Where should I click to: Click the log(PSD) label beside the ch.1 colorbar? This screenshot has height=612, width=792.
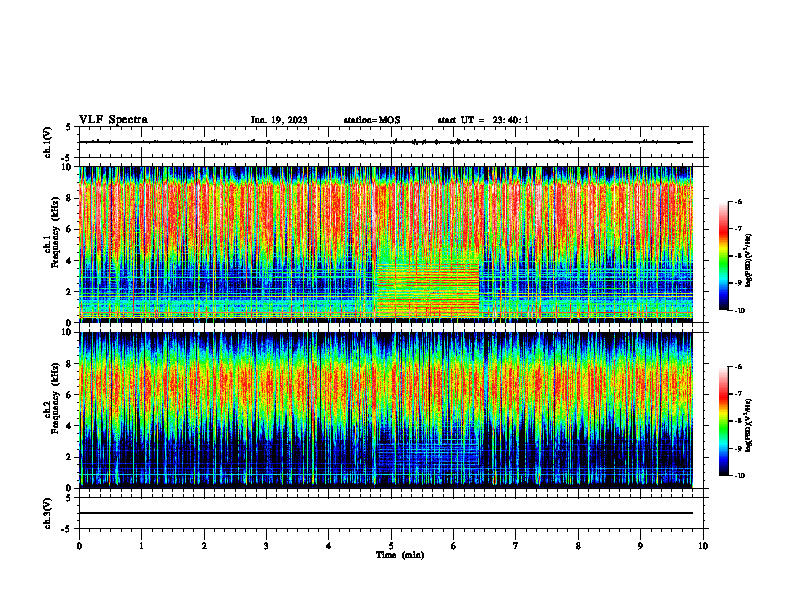(x=749, y=261)
